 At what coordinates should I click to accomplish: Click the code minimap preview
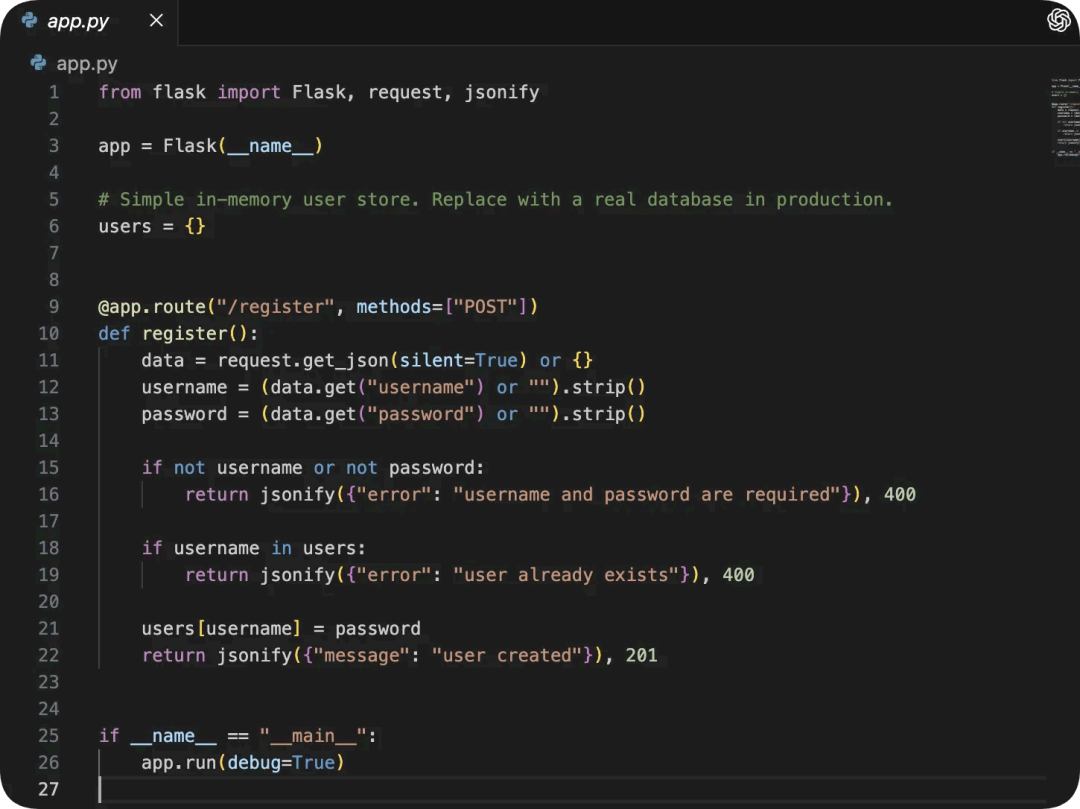click(1064, 117)
